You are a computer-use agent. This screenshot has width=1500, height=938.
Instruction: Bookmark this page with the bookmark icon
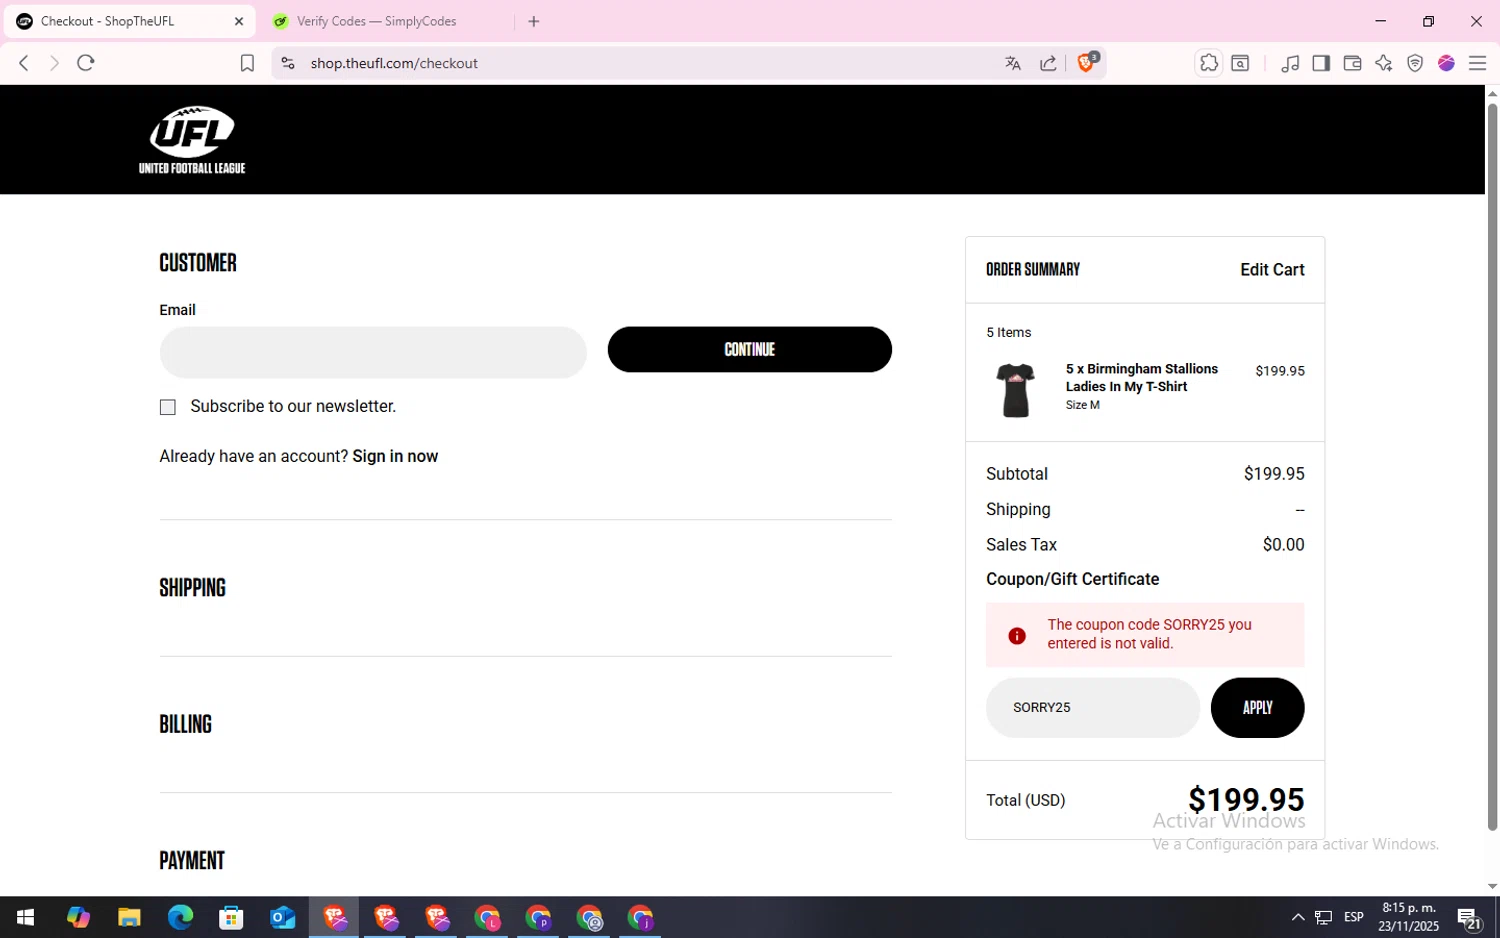point(247,63)
